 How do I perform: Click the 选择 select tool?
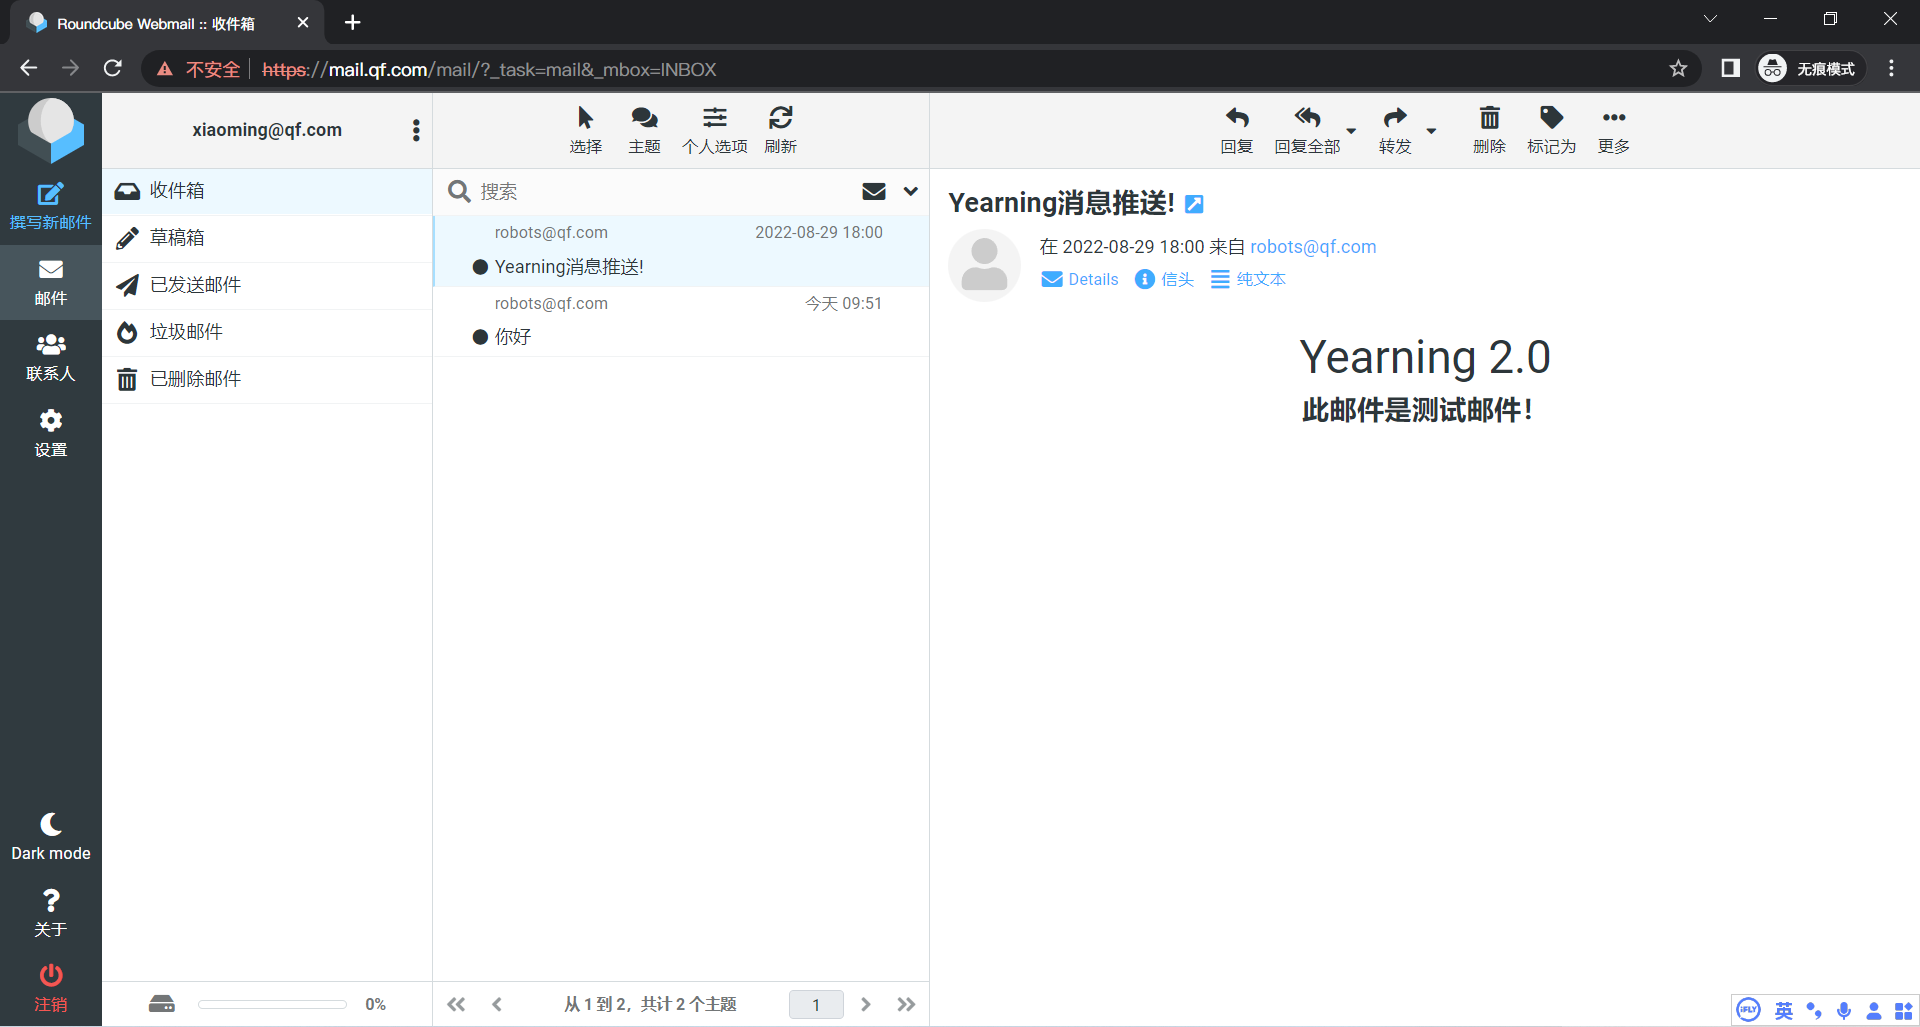(586, 131)
